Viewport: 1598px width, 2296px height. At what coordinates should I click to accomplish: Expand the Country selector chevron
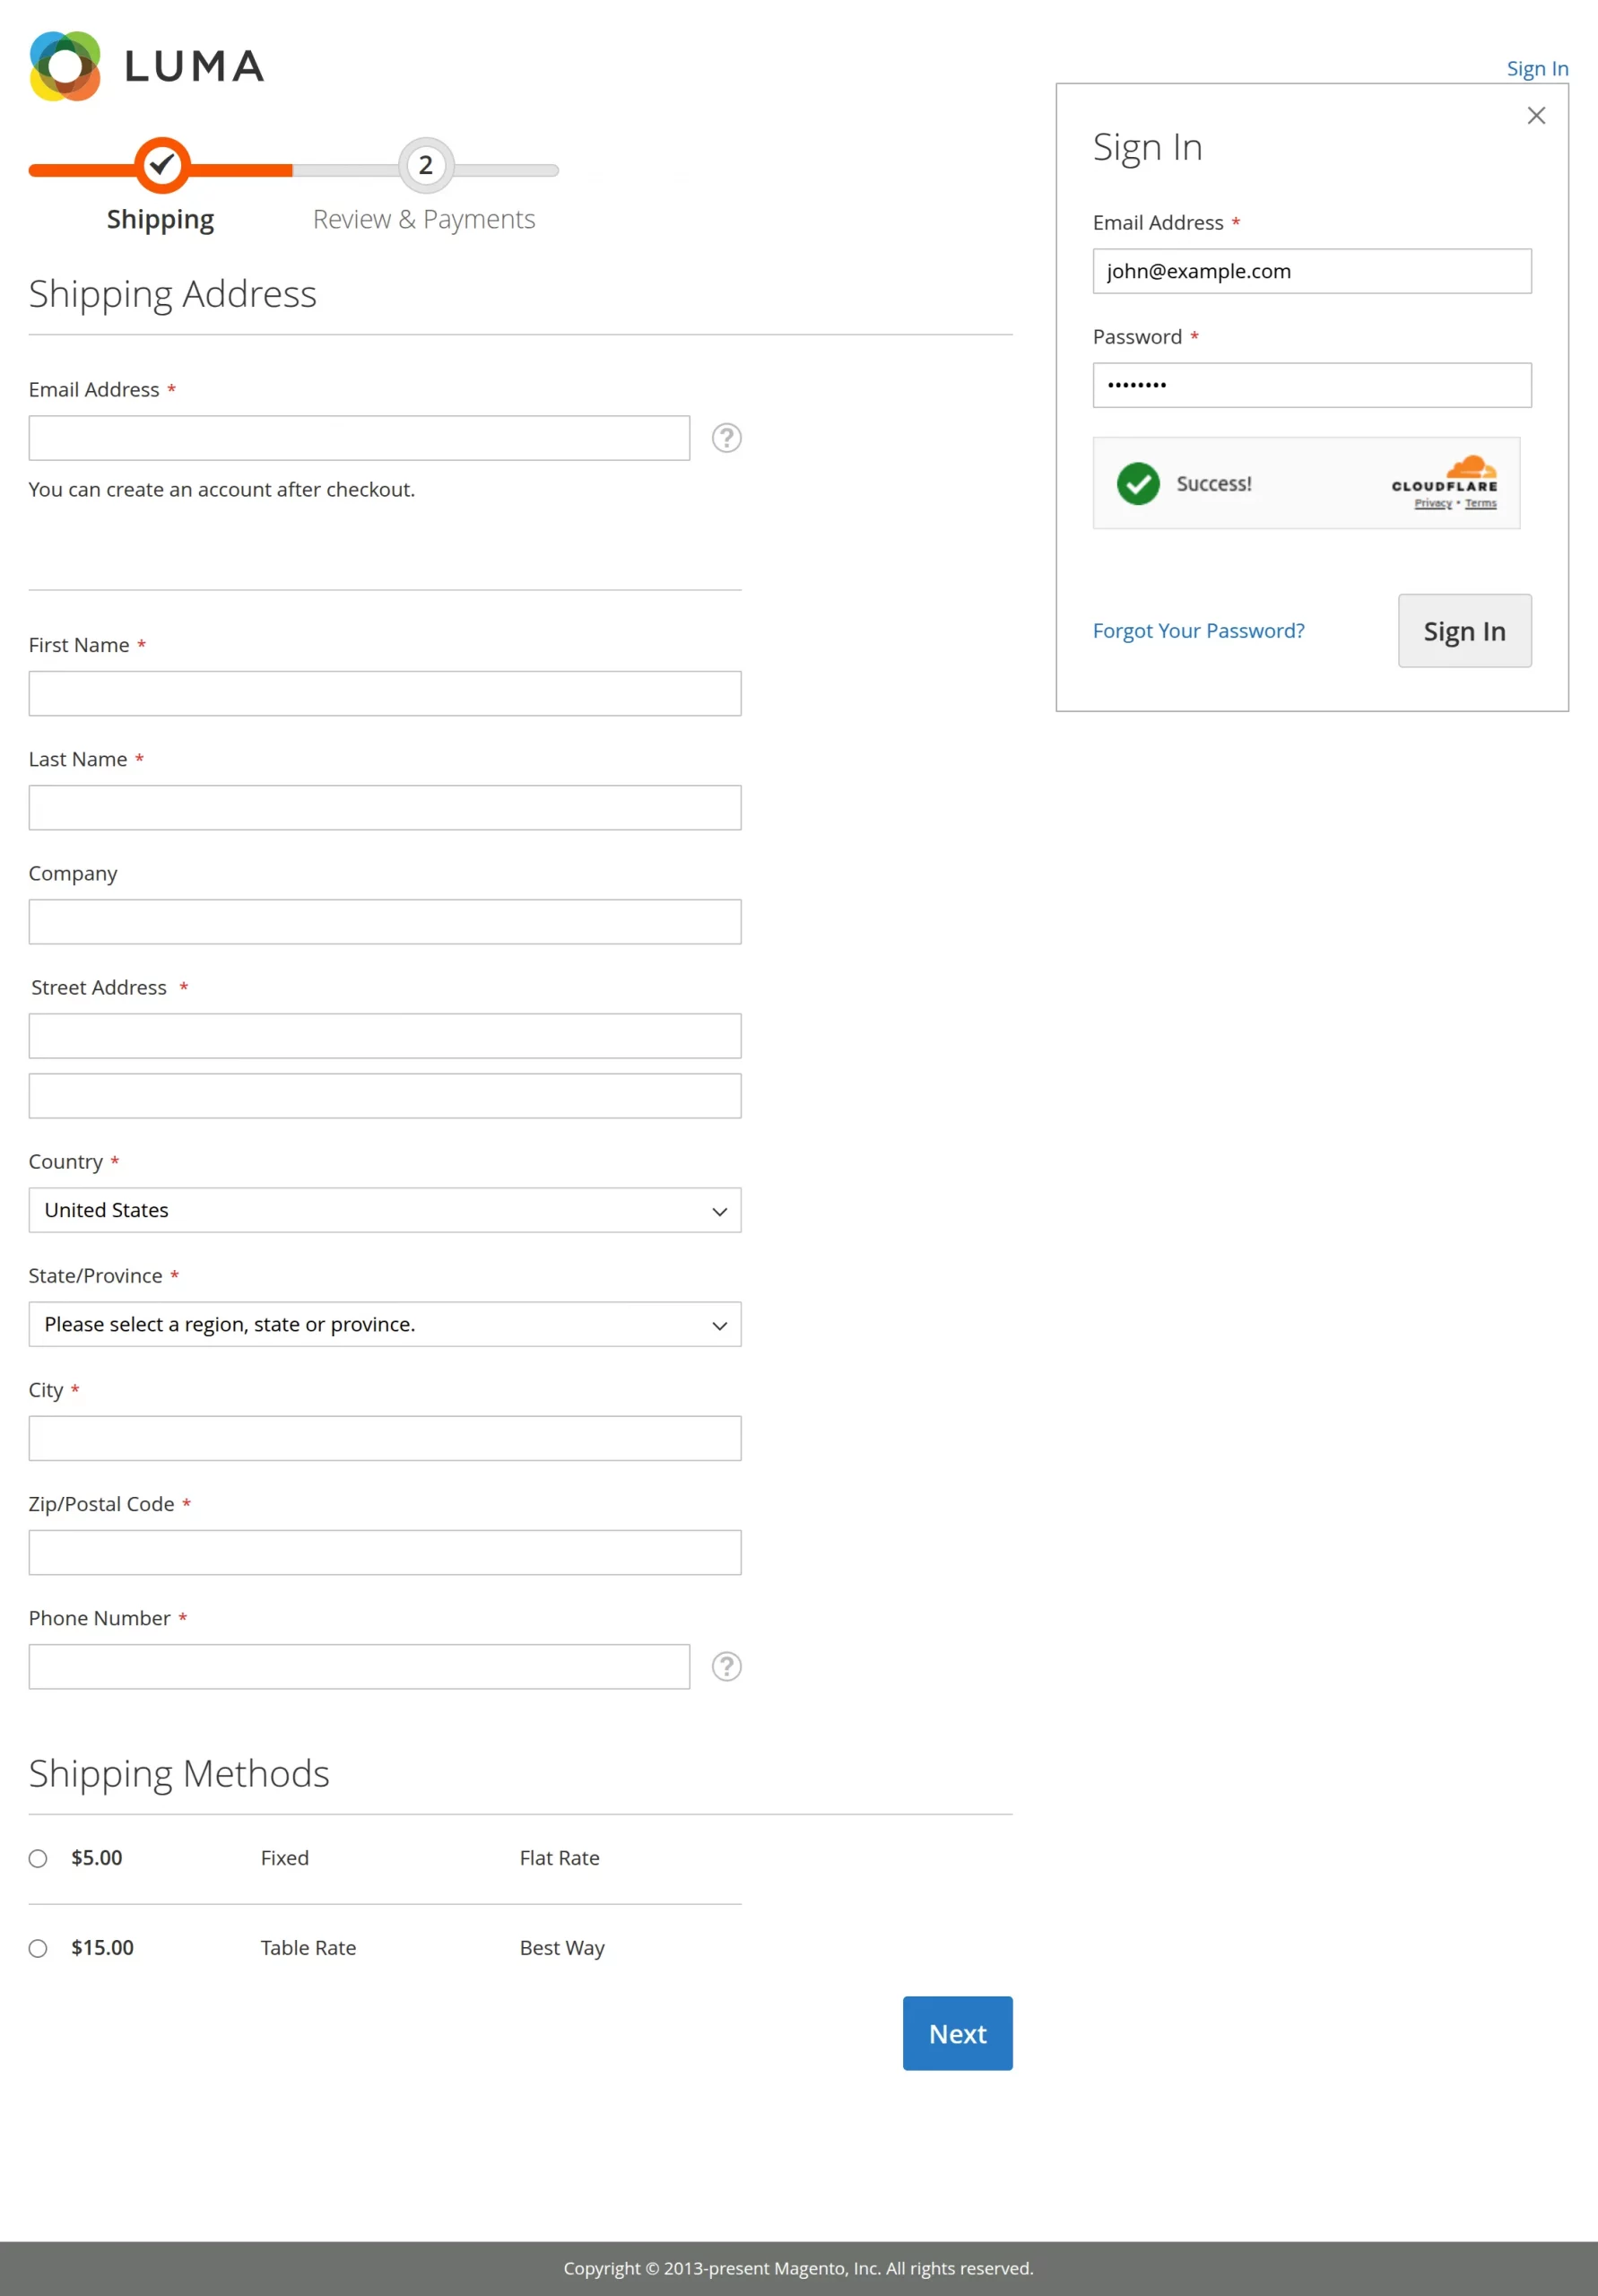tap(719, 1210)
